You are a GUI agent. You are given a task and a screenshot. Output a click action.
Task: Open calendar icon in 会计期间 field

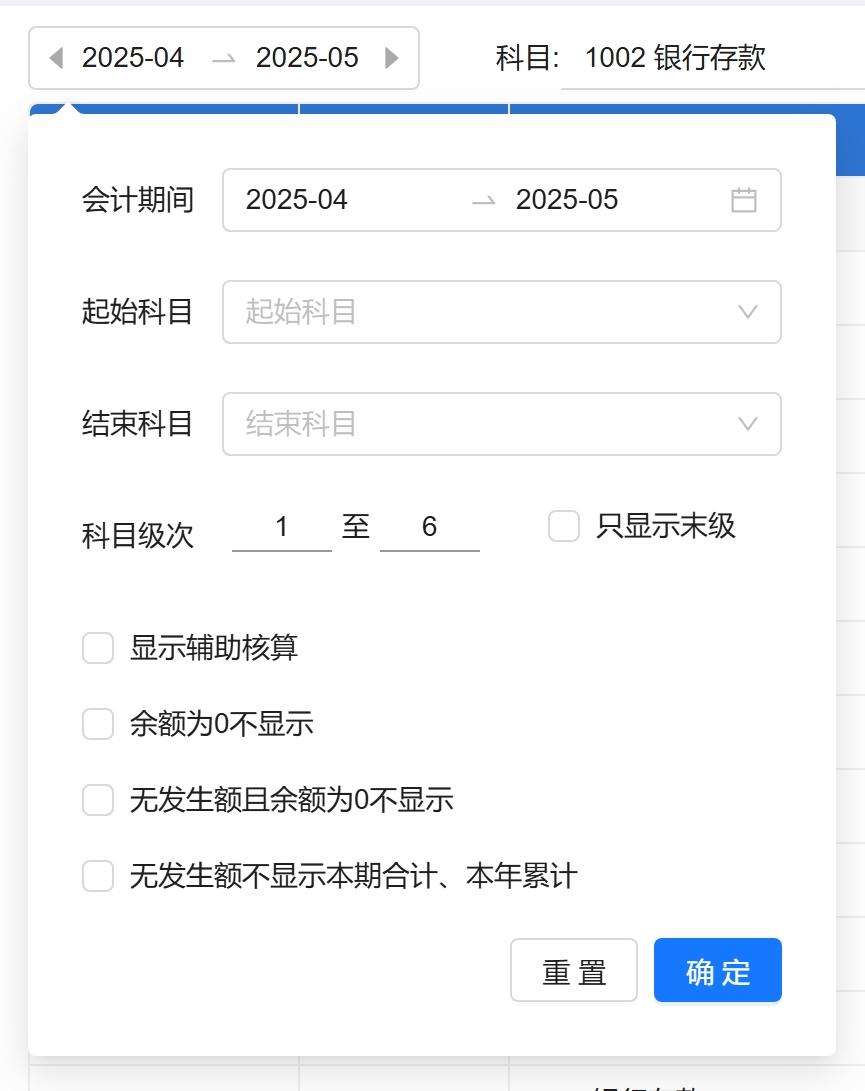743,200
